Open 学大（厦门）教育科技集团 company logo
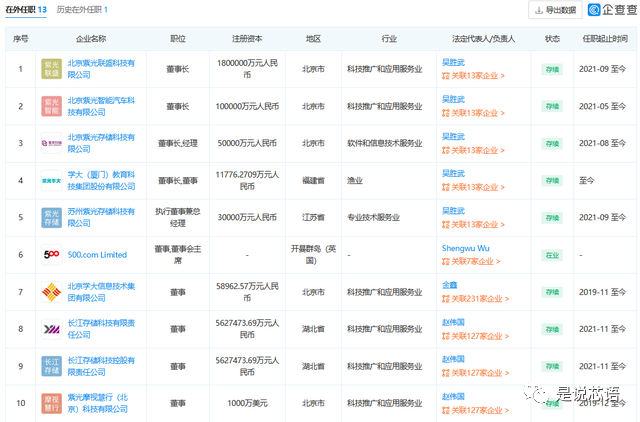This screenshot has height=422, width=640. 51,180
